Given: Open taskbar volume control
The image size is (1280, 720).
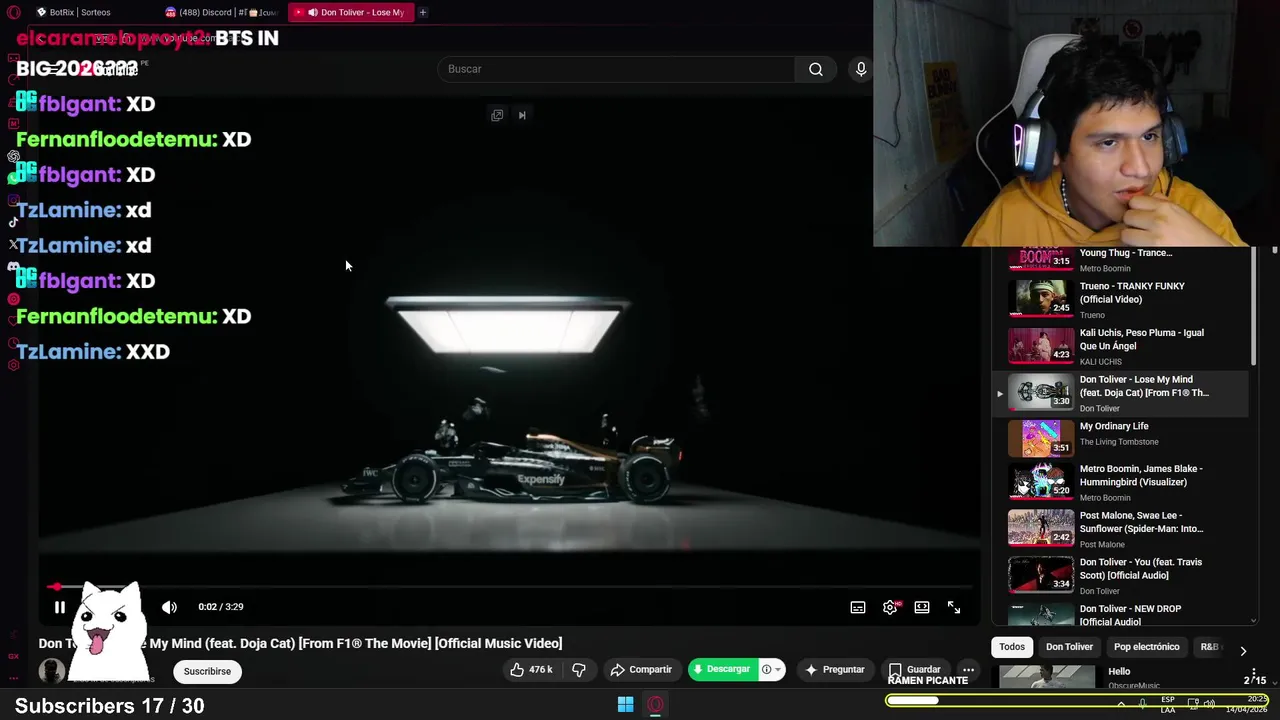Looking at the screenshot, I should [x=1208, y=705].
